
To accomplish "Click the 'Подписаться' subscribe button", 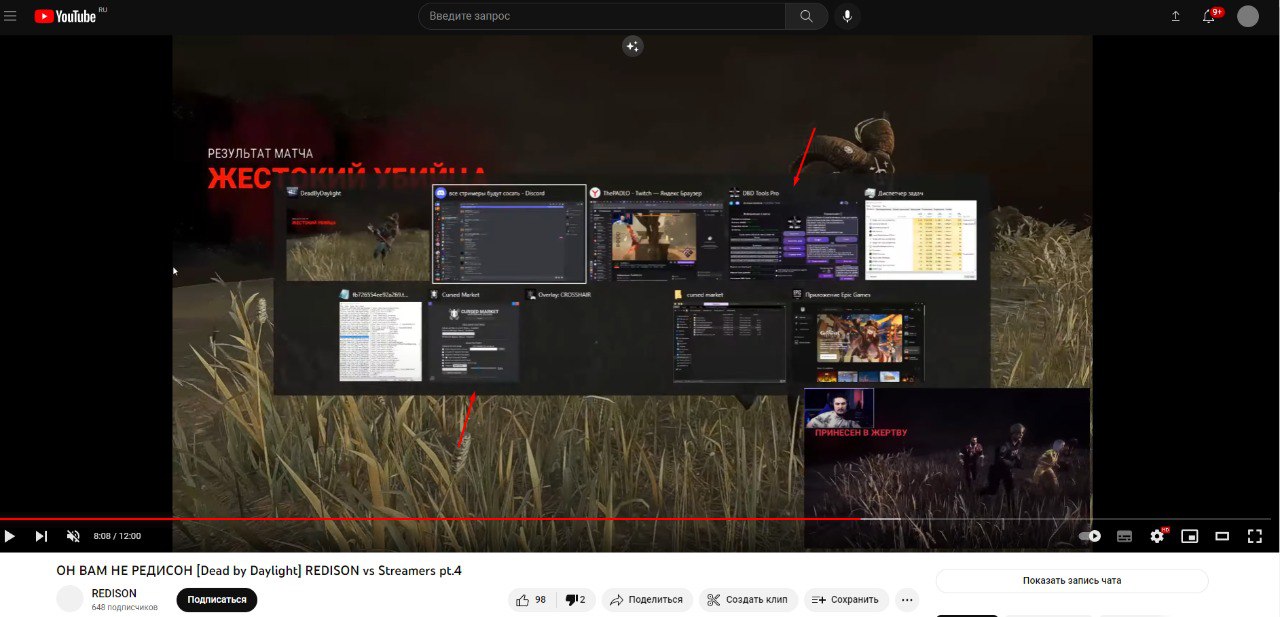I will tap(217, 599).
